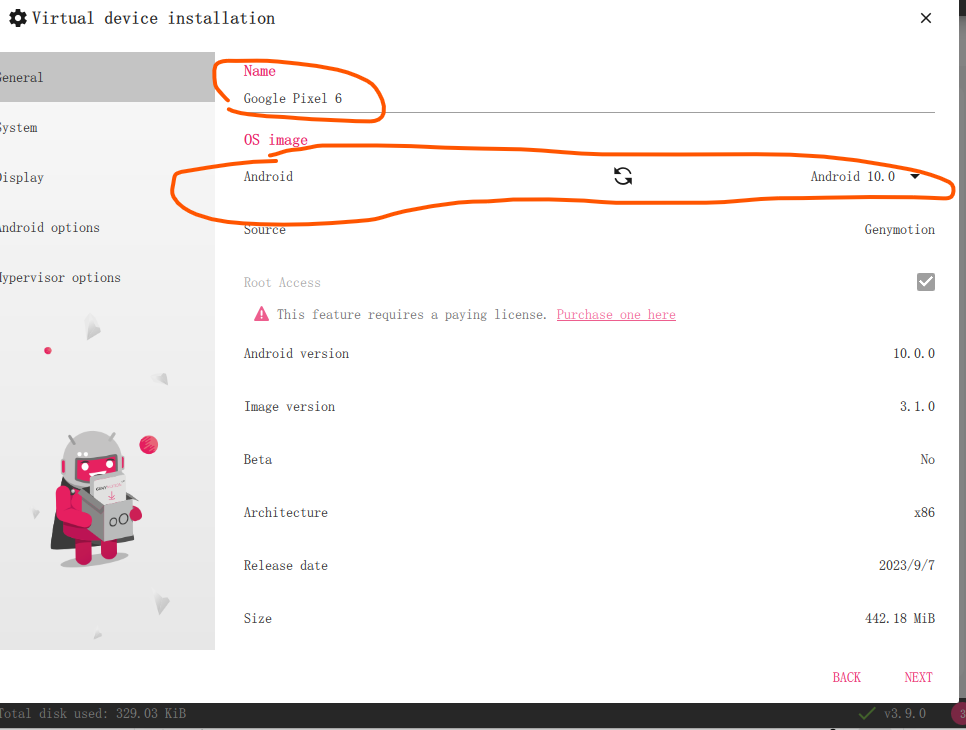Click the 'Root Access' label
Screen dimensions: 966x730
pyautogui.click(x=282, y=283)
